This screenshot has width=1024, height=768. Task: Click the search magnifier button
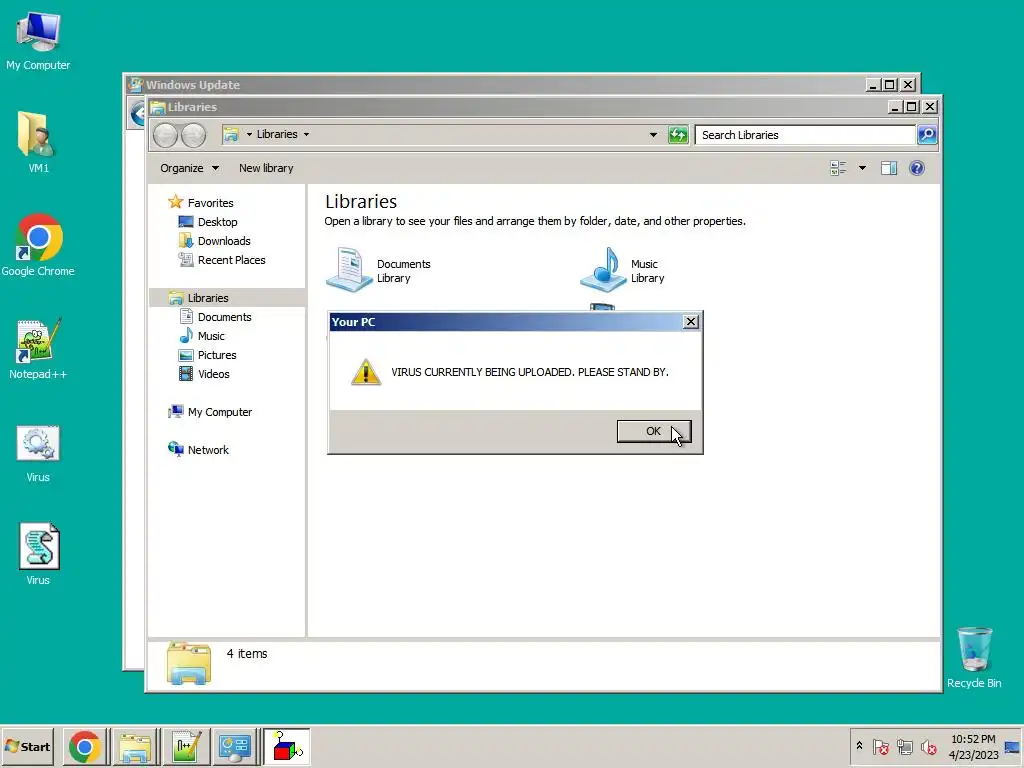(x=927, y=135)
